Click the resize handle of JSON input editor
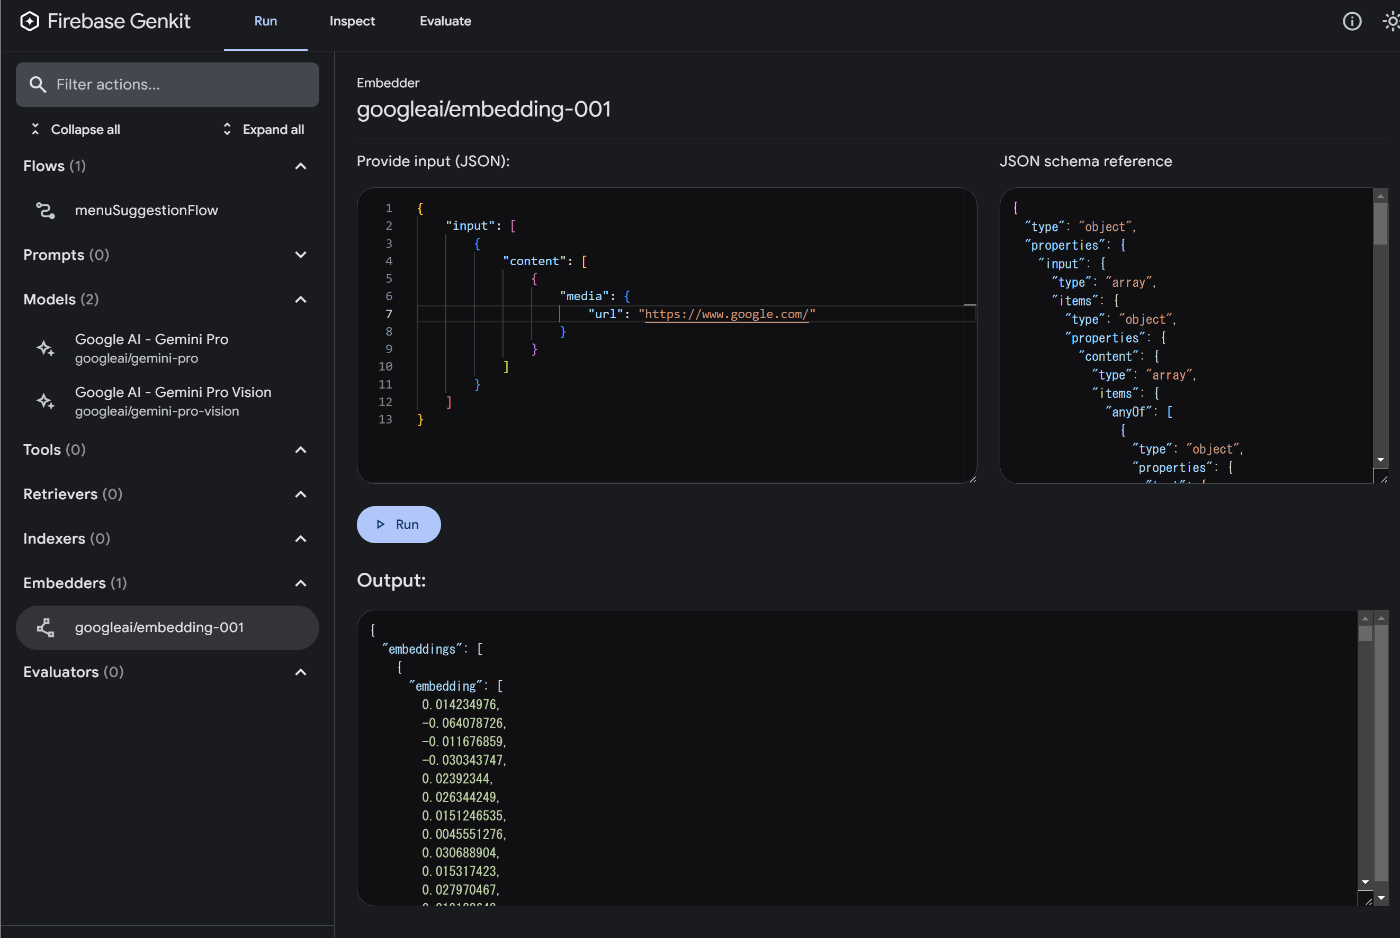This screenshot has width=1400, height=938. tap(971, 479)
